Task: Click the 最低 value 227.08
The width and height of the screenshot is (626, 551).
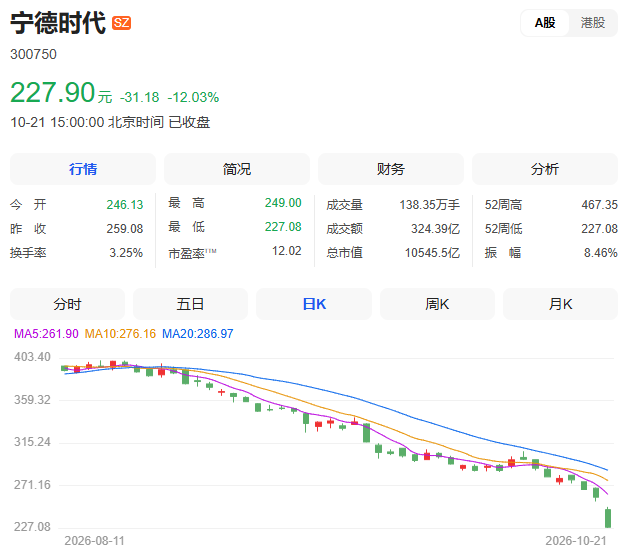Action: (283, 227)
